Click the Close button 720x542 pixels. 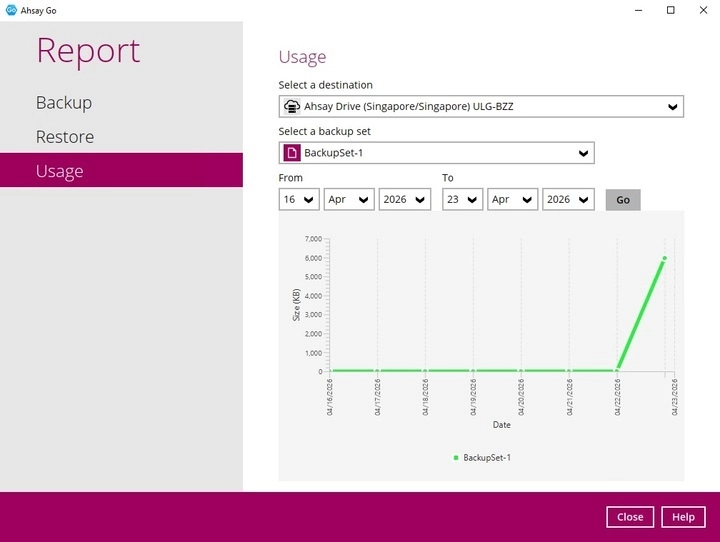point(630,517)
